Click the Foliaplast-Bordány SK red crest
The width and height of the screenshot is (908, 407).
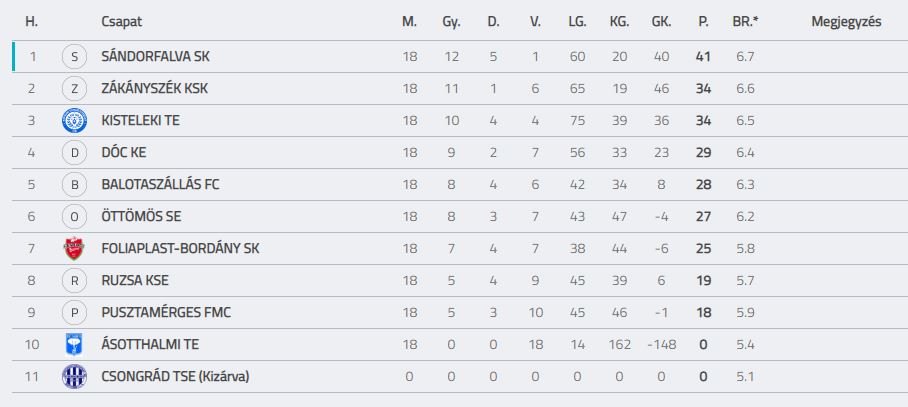click(74, 248)
